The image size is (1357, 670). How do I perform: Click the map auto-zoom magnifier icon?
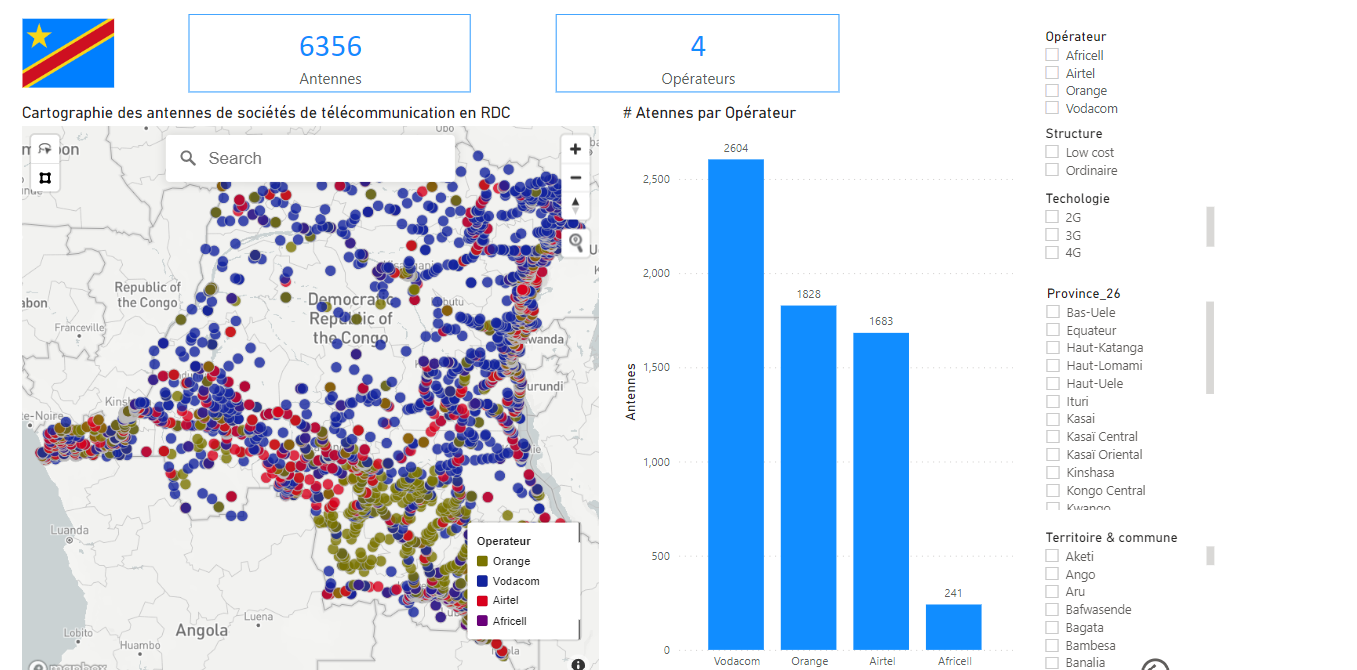point(575,242)
